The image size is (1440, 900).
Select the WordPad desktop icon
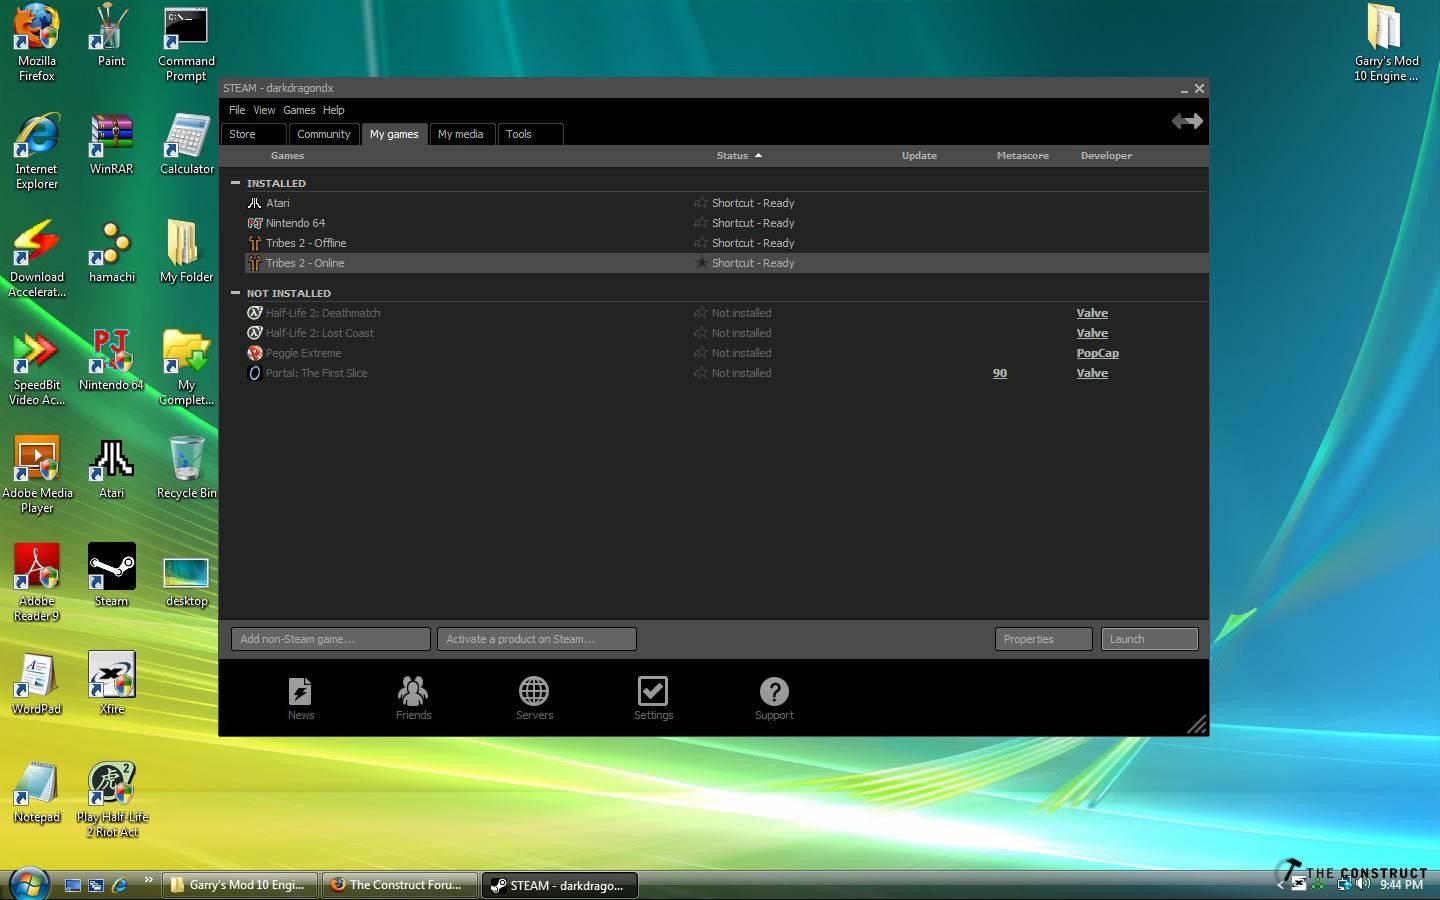[37, 684]
